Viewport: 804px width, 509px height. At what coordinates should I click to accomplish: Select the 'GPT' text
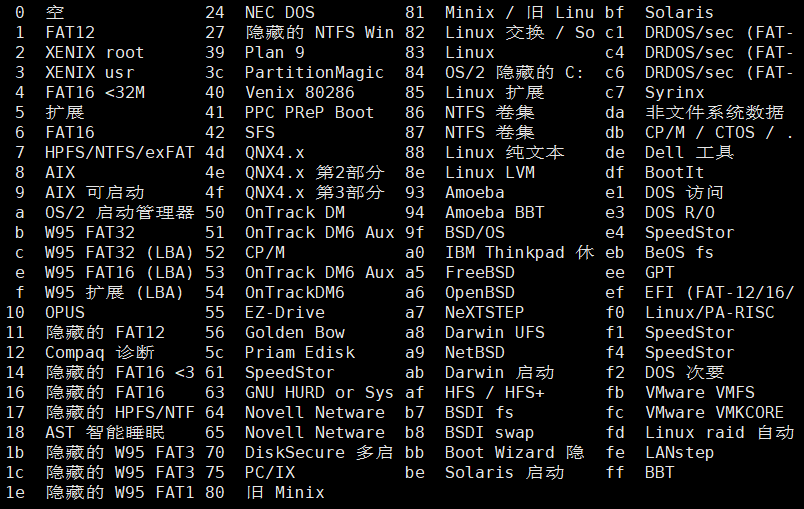(x=660, y=272)
